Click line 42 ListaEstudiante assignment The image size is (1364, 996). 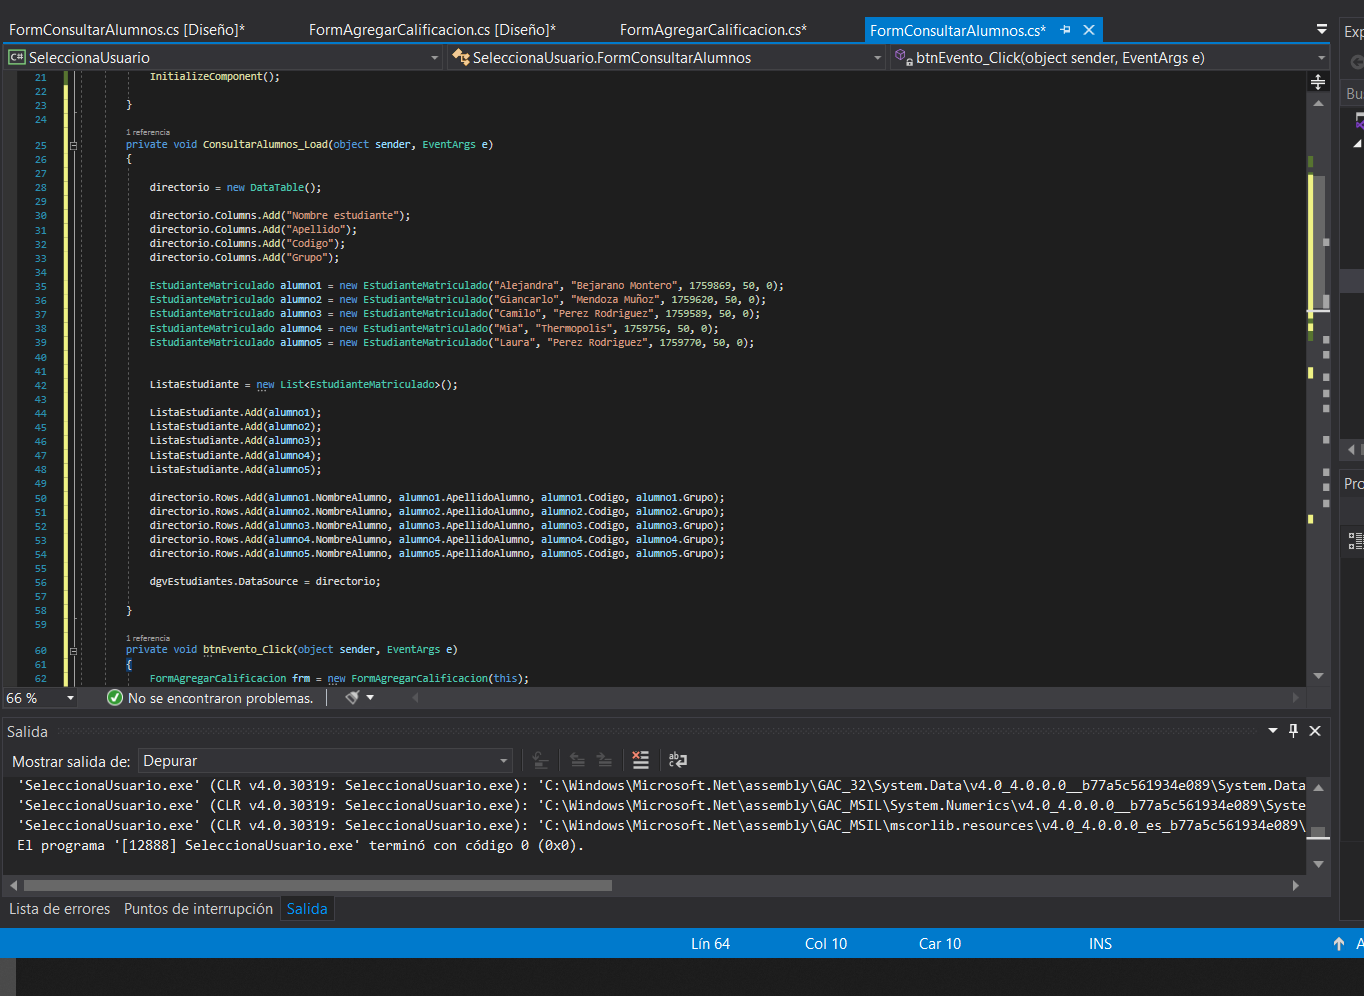point(303,385)
